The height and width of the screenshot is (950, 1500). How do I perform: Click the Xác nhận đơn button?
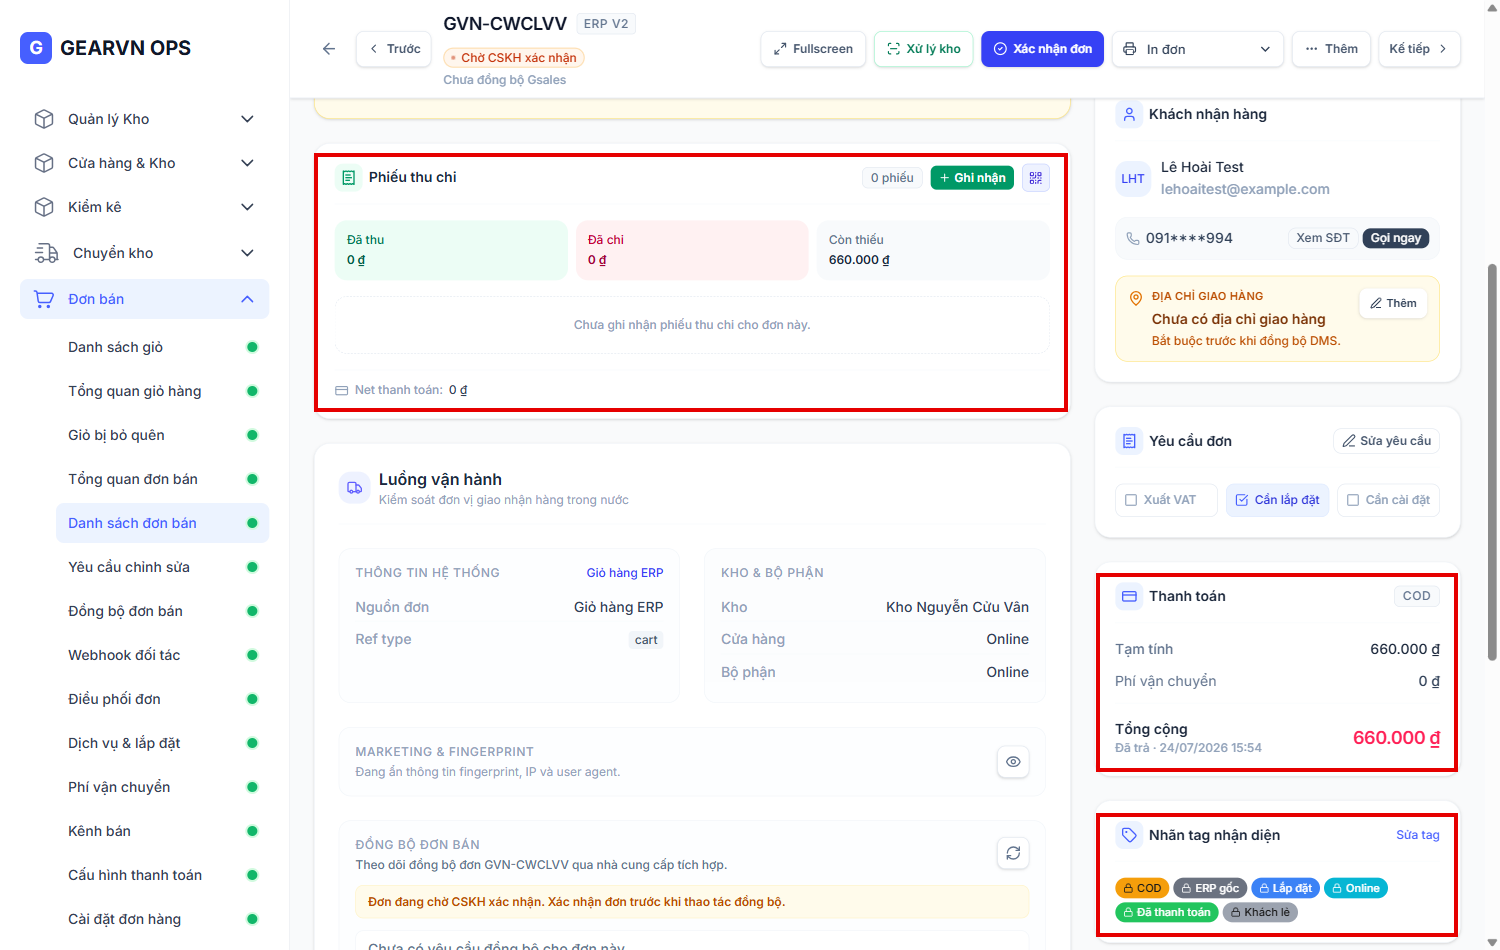[1042, 49]
